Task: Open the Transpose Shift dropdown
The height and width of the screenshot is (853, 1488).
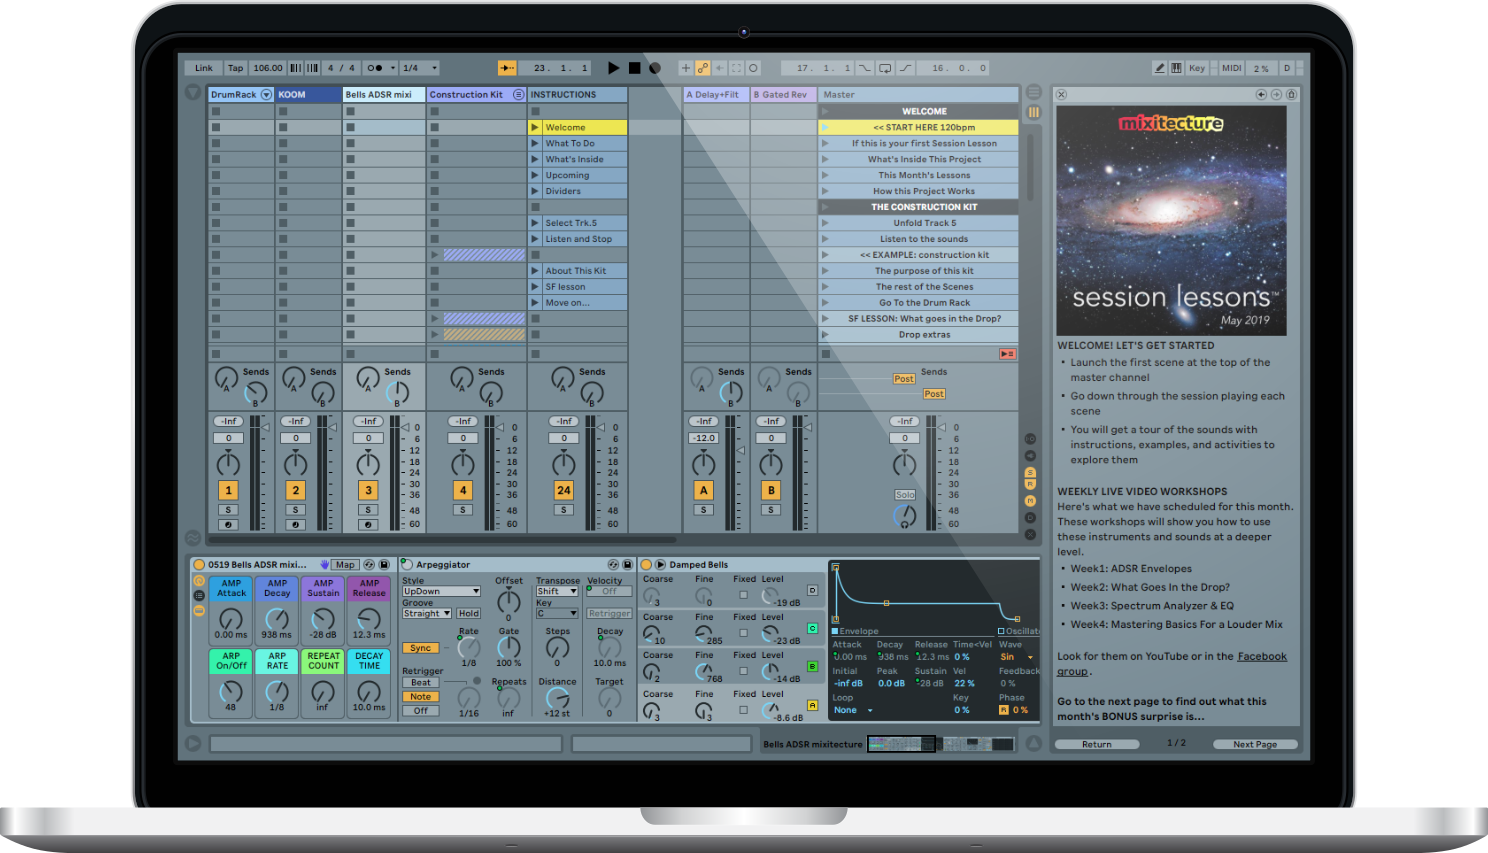Action: [557, 591]
